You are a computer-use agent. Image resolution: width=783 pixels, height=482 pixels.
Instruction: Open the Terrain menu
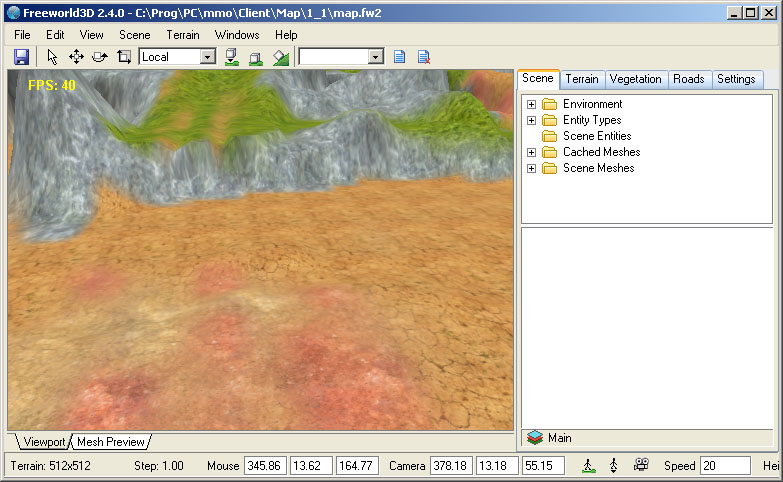coord(183,35)
